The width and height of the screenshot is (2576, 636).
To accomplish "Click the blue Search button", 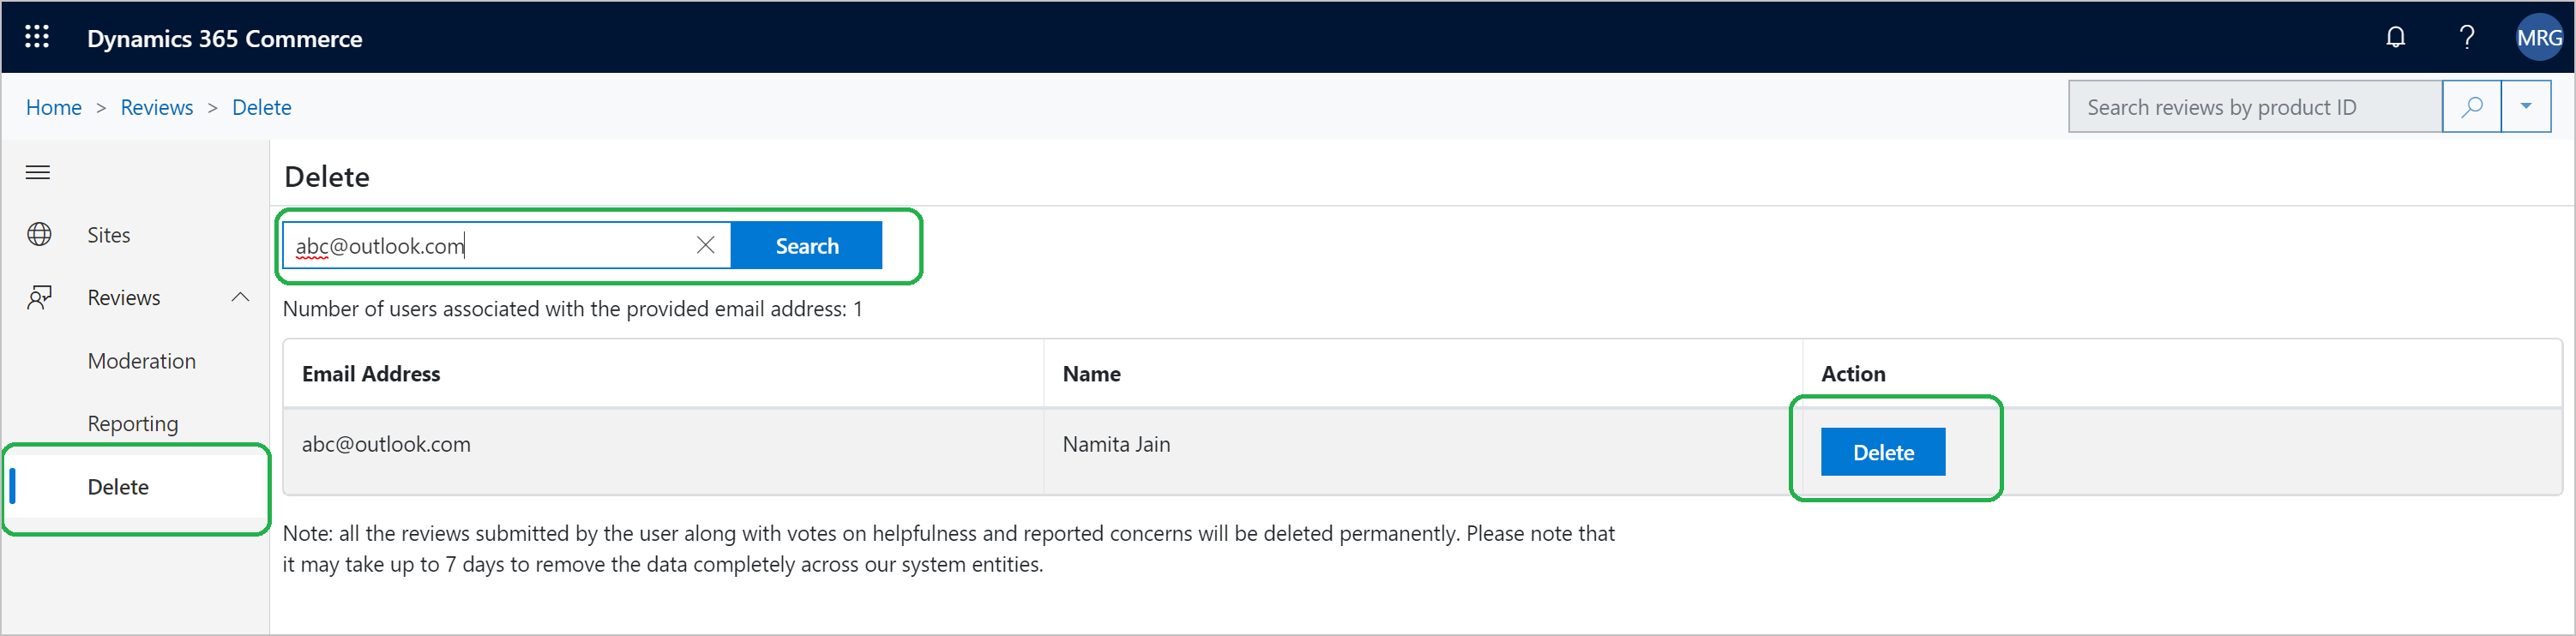I will 807,246.
